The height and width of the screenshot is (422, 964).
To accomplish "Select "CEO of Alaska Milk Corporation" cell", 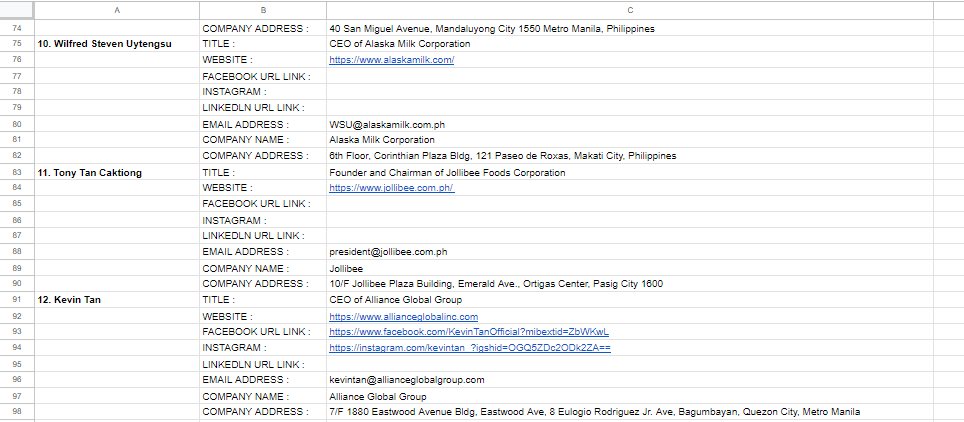I will pyautogui.click(x=630, y=44).
